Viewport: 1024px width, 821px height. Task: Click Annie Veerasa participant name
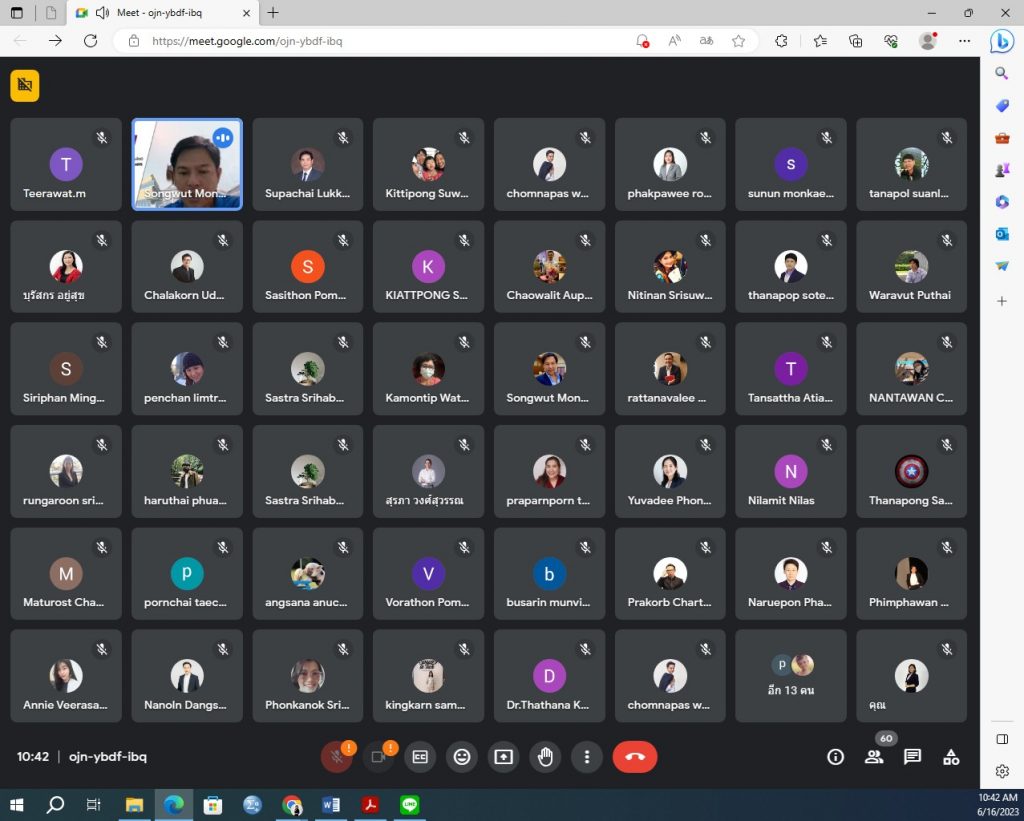[65, 705]
